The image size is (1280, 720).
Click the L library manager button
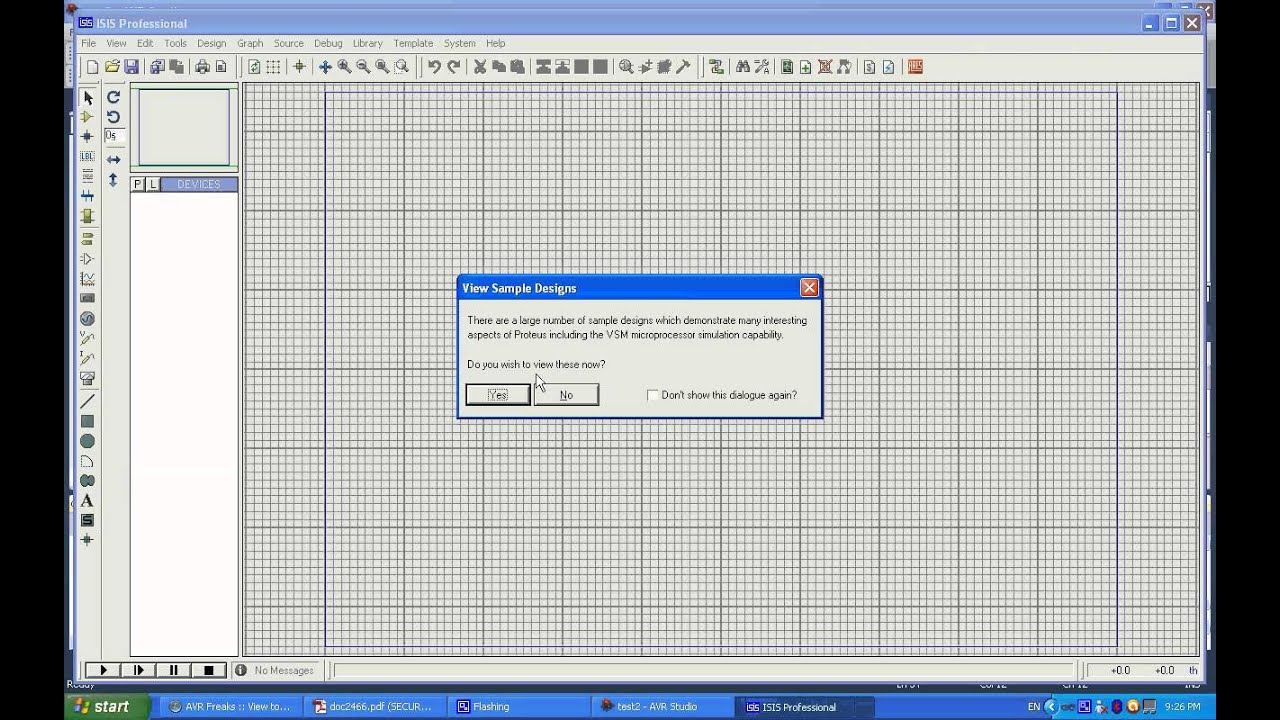tap(152, 184)
